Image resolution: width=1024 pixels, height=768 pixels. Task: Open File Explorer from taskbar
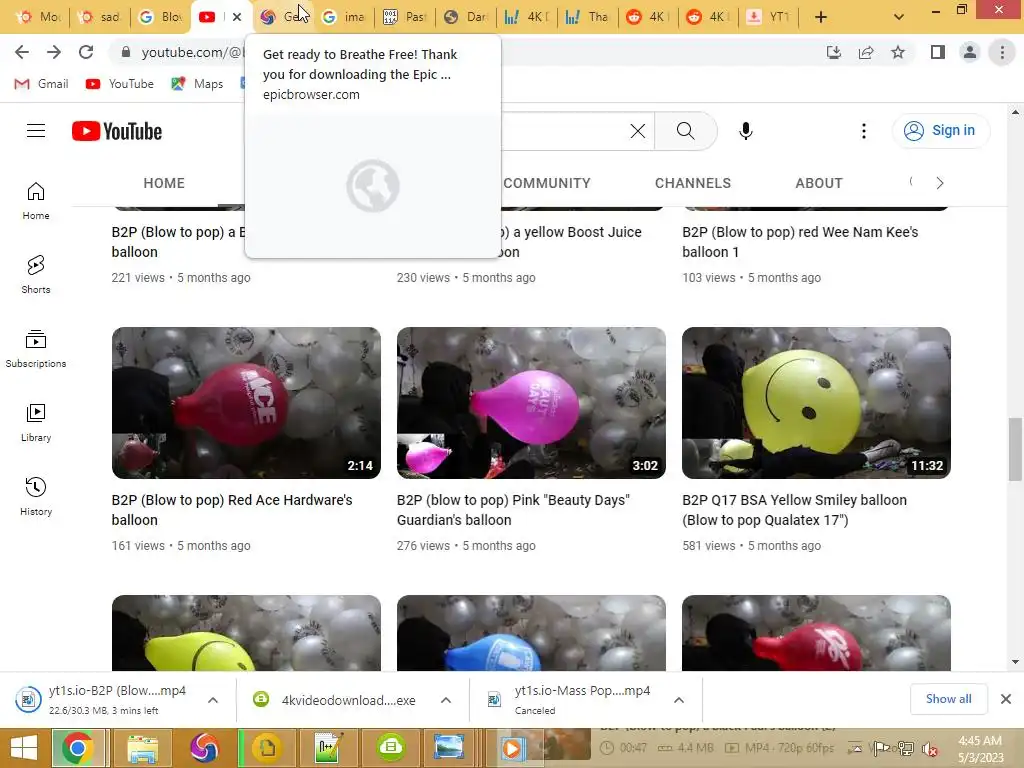(x=142, y=748)
